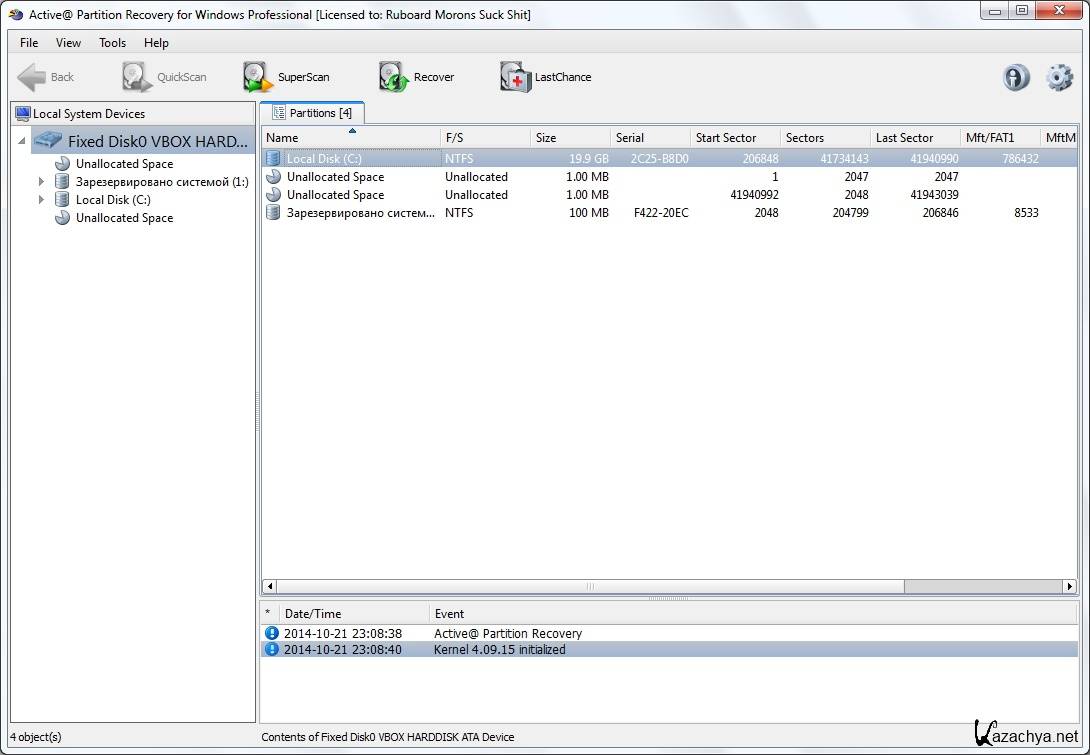Screen dimensions: 1090x755
Task: Open the Tools menu
Action: pyautogui.click(x=112, y=43)
